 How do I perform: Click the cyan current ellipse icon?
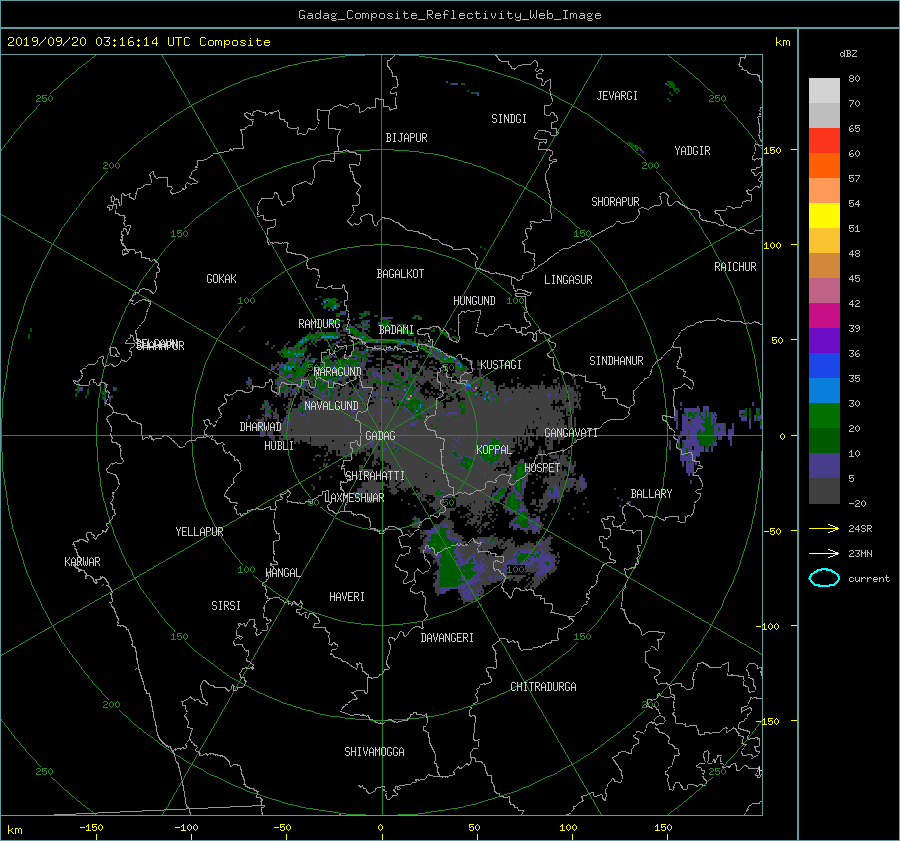(824, 578)
